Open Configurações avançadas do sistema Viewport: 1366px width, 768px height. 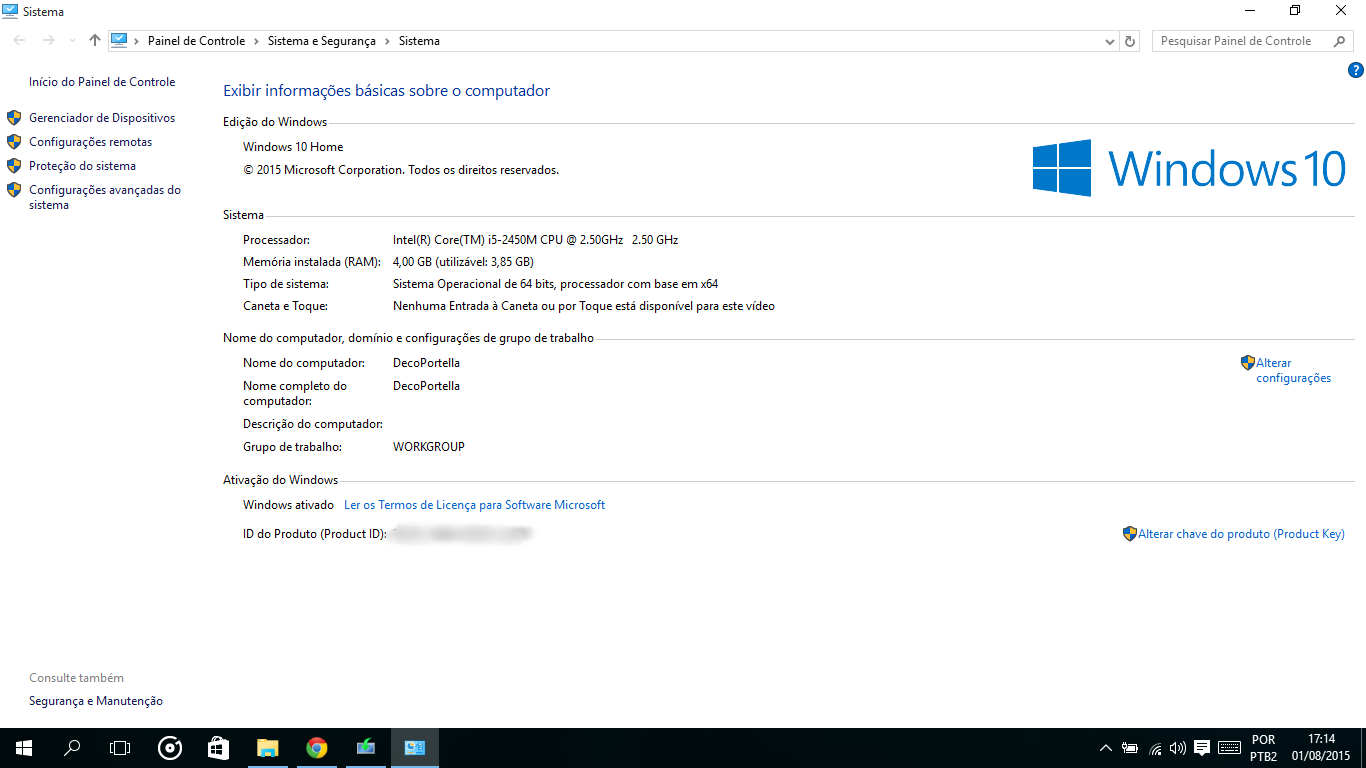tap(105, 197)
